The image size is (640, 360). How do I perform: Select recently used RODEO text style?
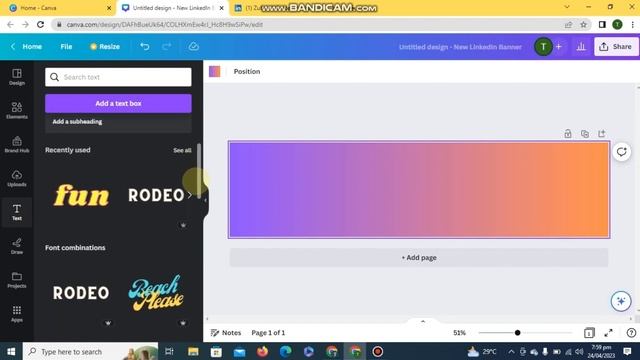tap(156, 195)
